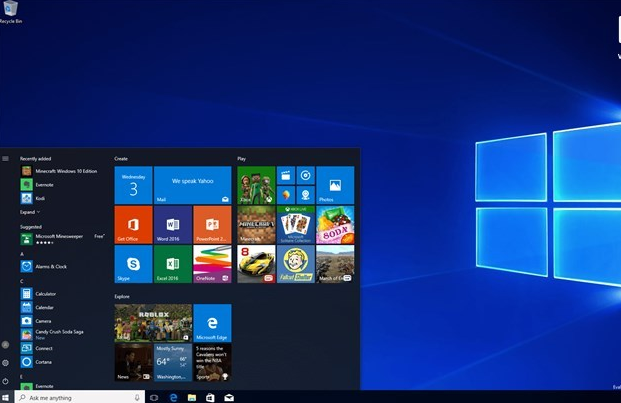Viewport: 621px width, 403px height.
Task: Open the News tile
Action: pos(133,362)
